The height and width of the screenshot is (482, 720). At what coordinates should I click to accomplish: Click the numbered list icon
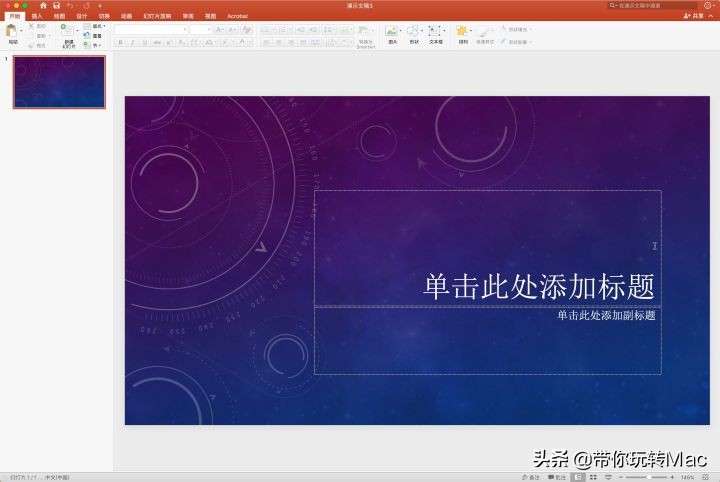point(282,30)
